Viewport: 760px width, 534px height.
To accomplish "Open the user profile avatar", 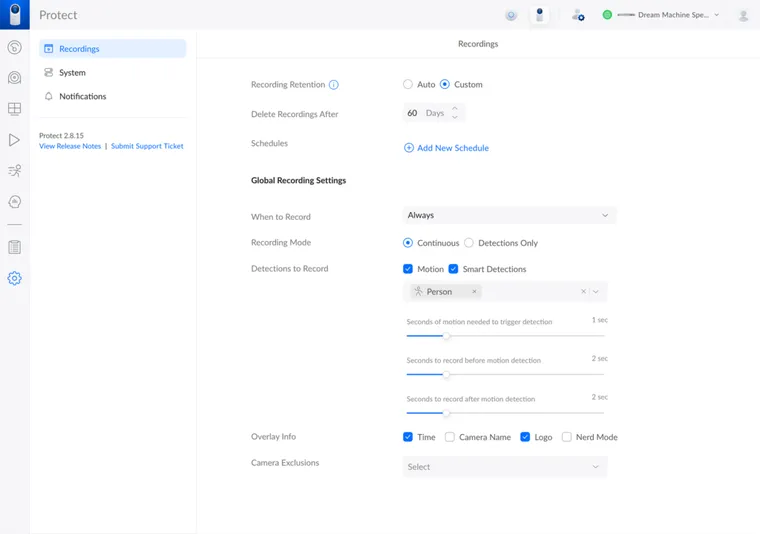I will (743, 16).
